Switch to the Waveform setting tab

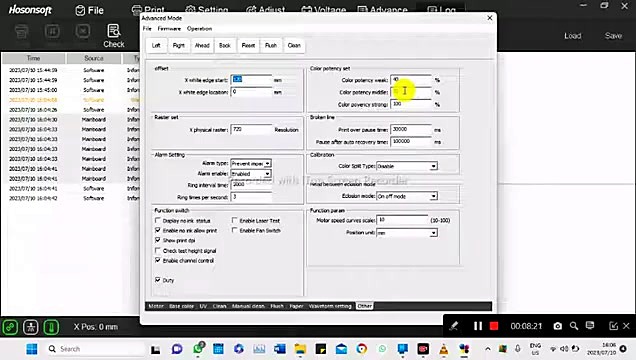click(330, 306)
